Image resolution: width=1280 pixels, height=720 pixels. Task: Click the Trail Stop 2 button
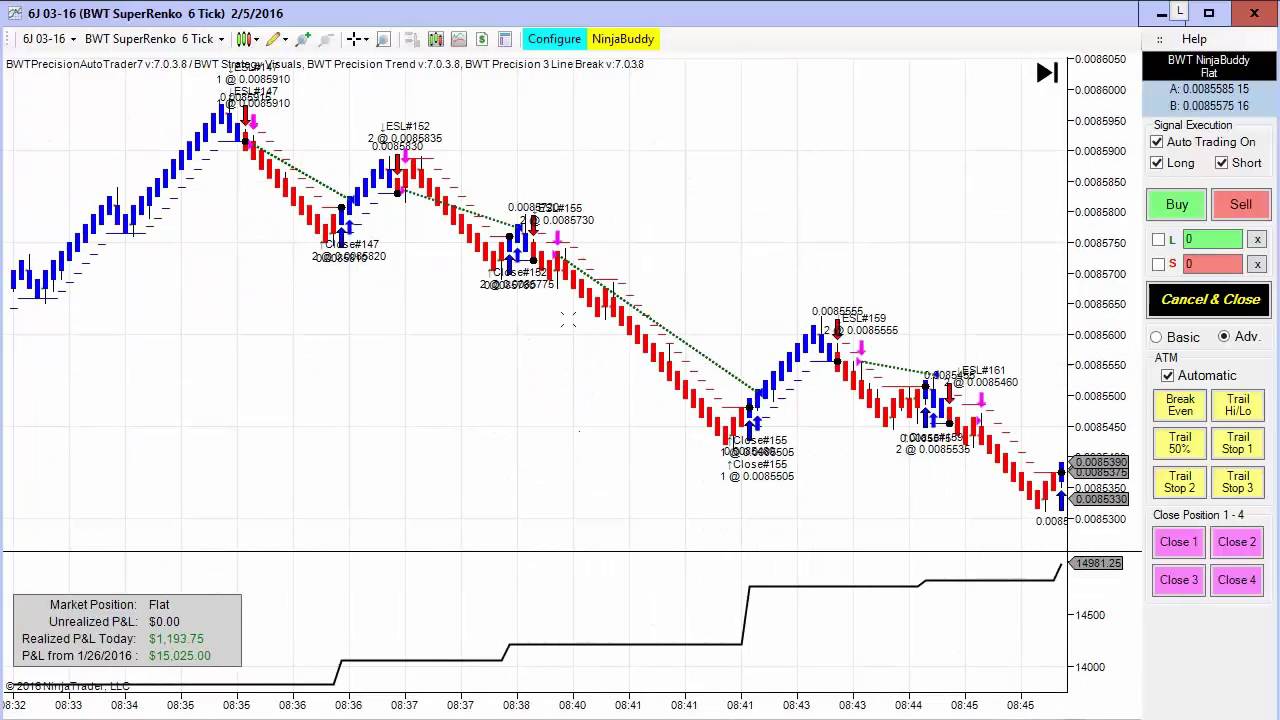coord(1180,482)
